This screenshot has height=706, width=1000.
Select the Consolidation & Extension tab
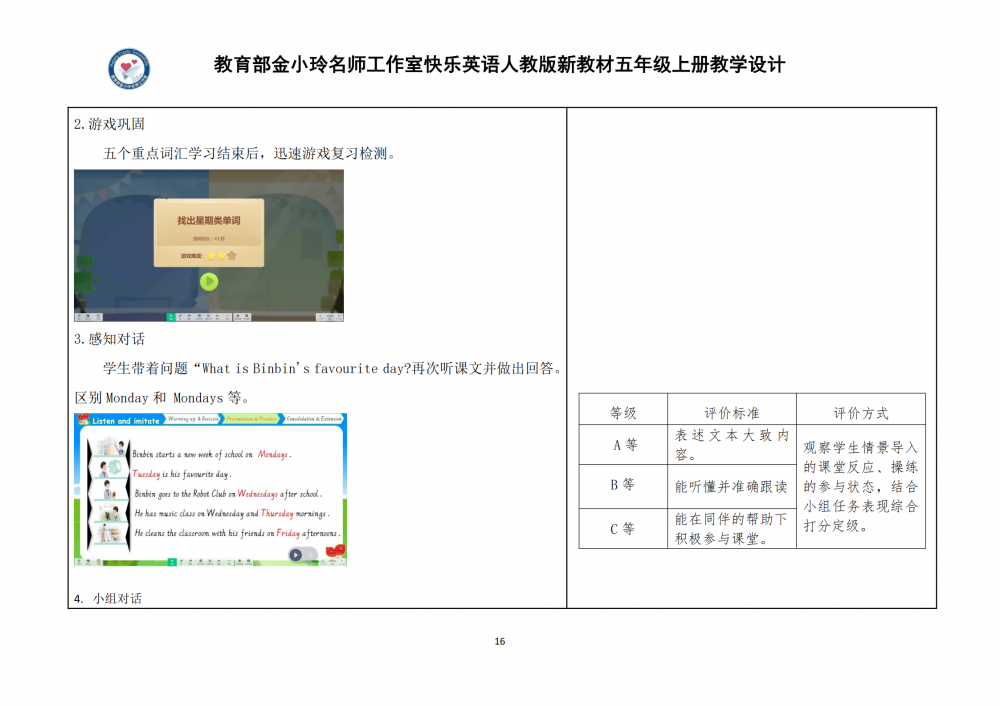click(313, 419)
